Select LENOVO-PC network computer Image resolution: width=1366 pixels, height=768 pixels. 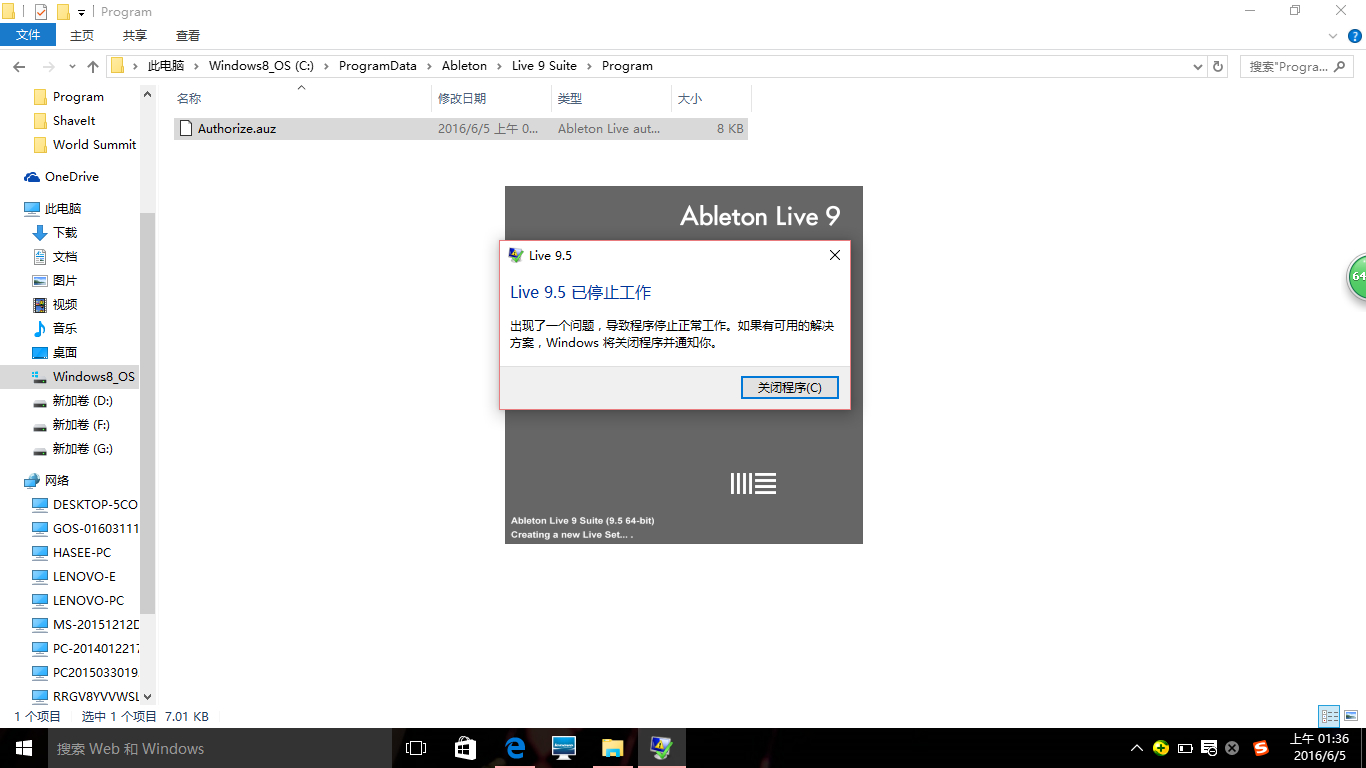[88, 601]
